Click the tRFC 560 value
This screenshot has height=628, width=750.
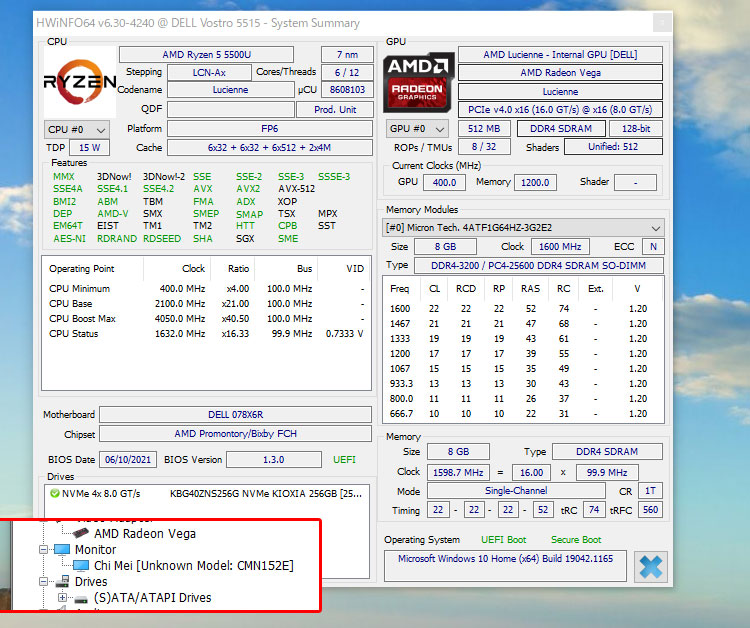651,510
